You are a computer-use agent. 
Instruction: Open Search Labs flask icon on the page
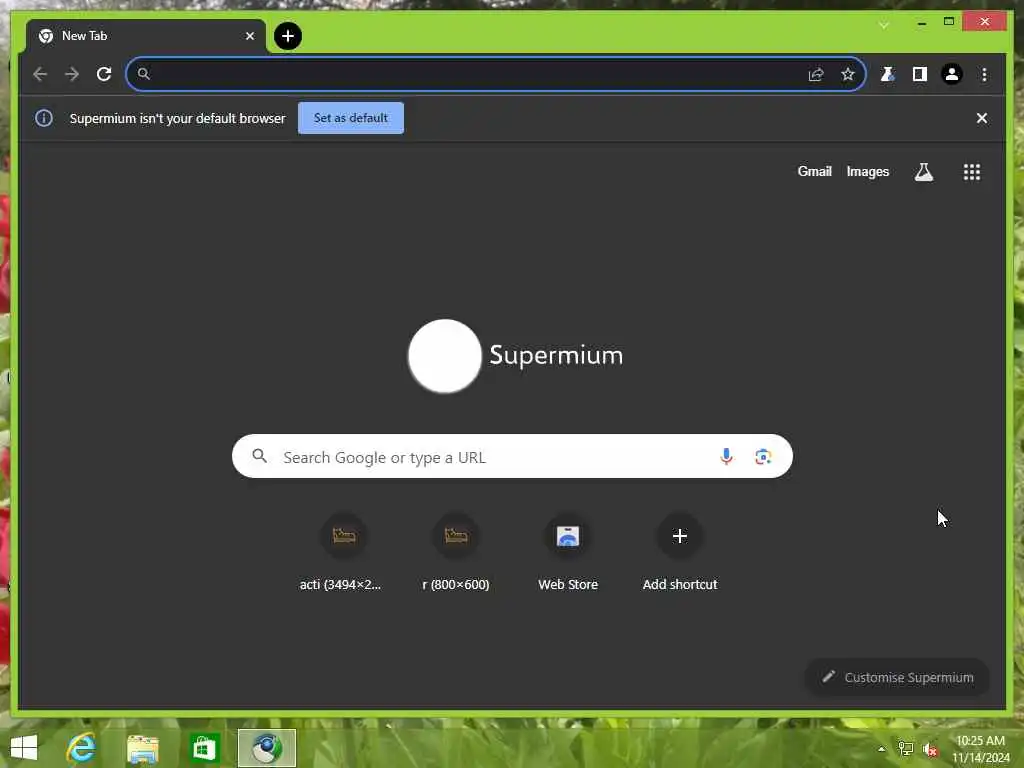pyautogui.click(x=923, y=172)
